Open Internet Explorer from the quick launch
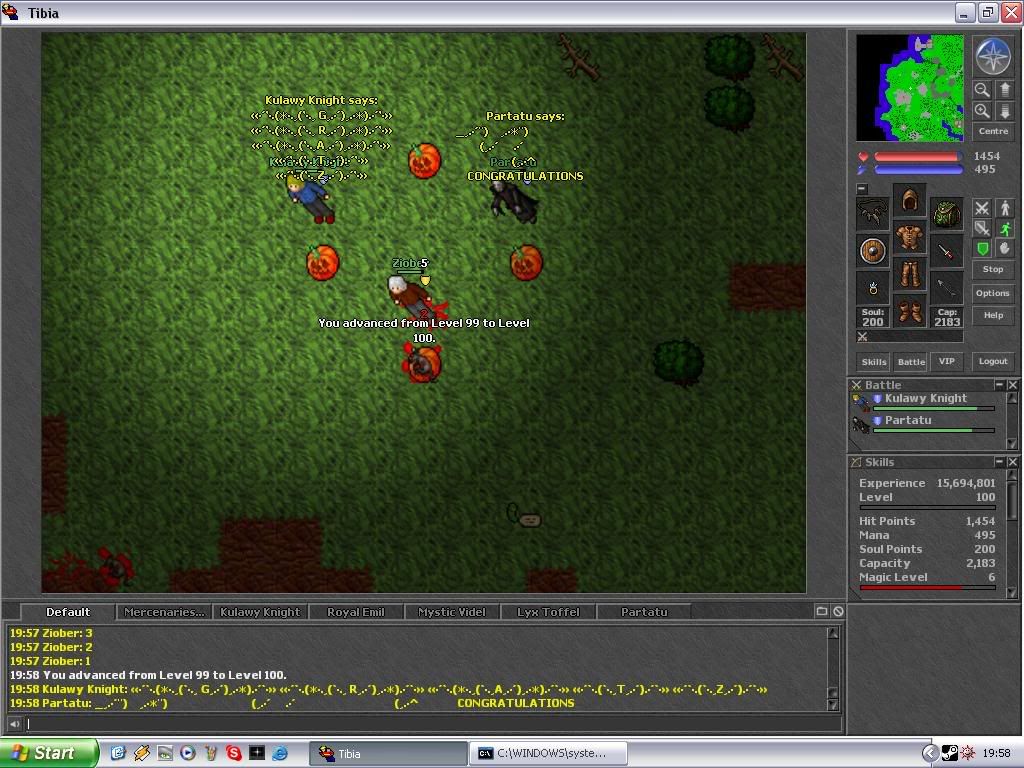The width and height of the screenshot is (1024, 768). tap(280, 753)
